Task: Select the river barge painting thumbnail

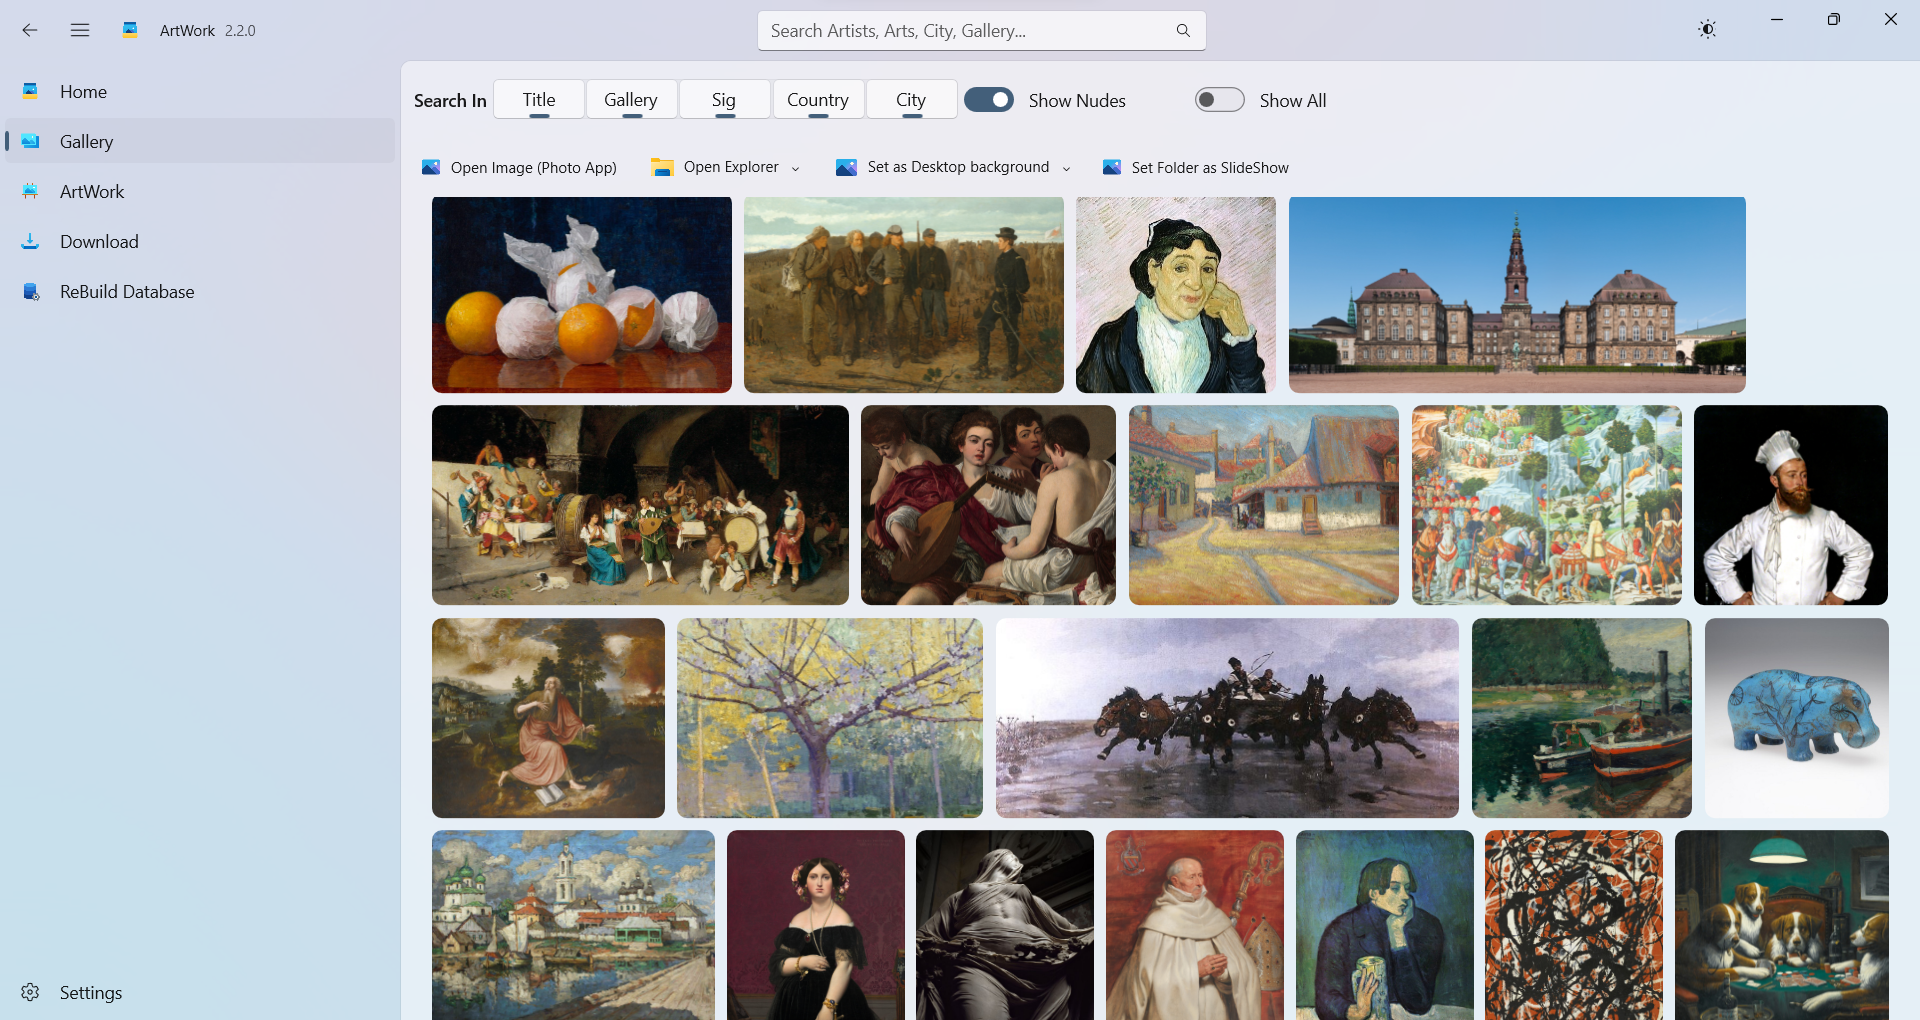Action: [x=1582, y=718]
